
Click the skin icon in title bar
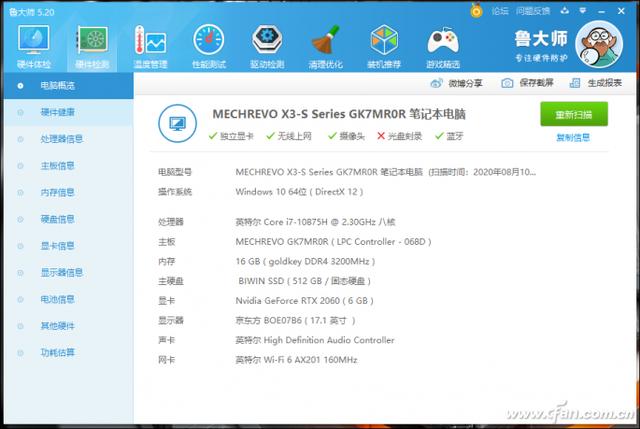(565, 11)
